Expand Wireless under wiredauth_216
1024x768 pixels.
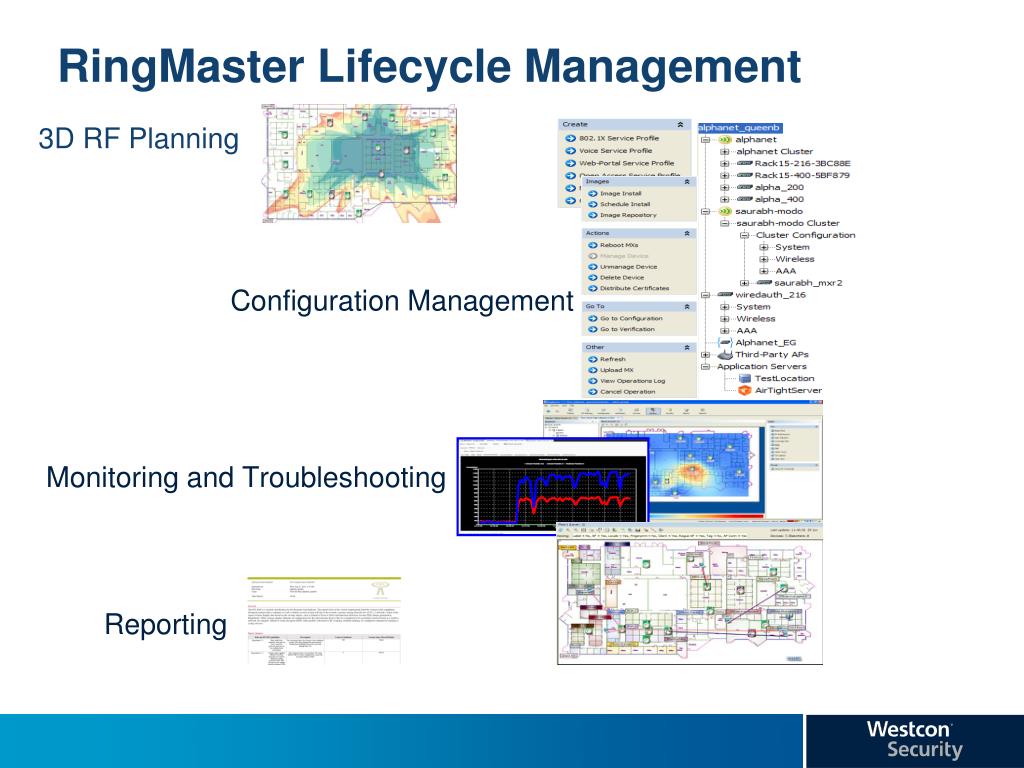click(724, 319)
